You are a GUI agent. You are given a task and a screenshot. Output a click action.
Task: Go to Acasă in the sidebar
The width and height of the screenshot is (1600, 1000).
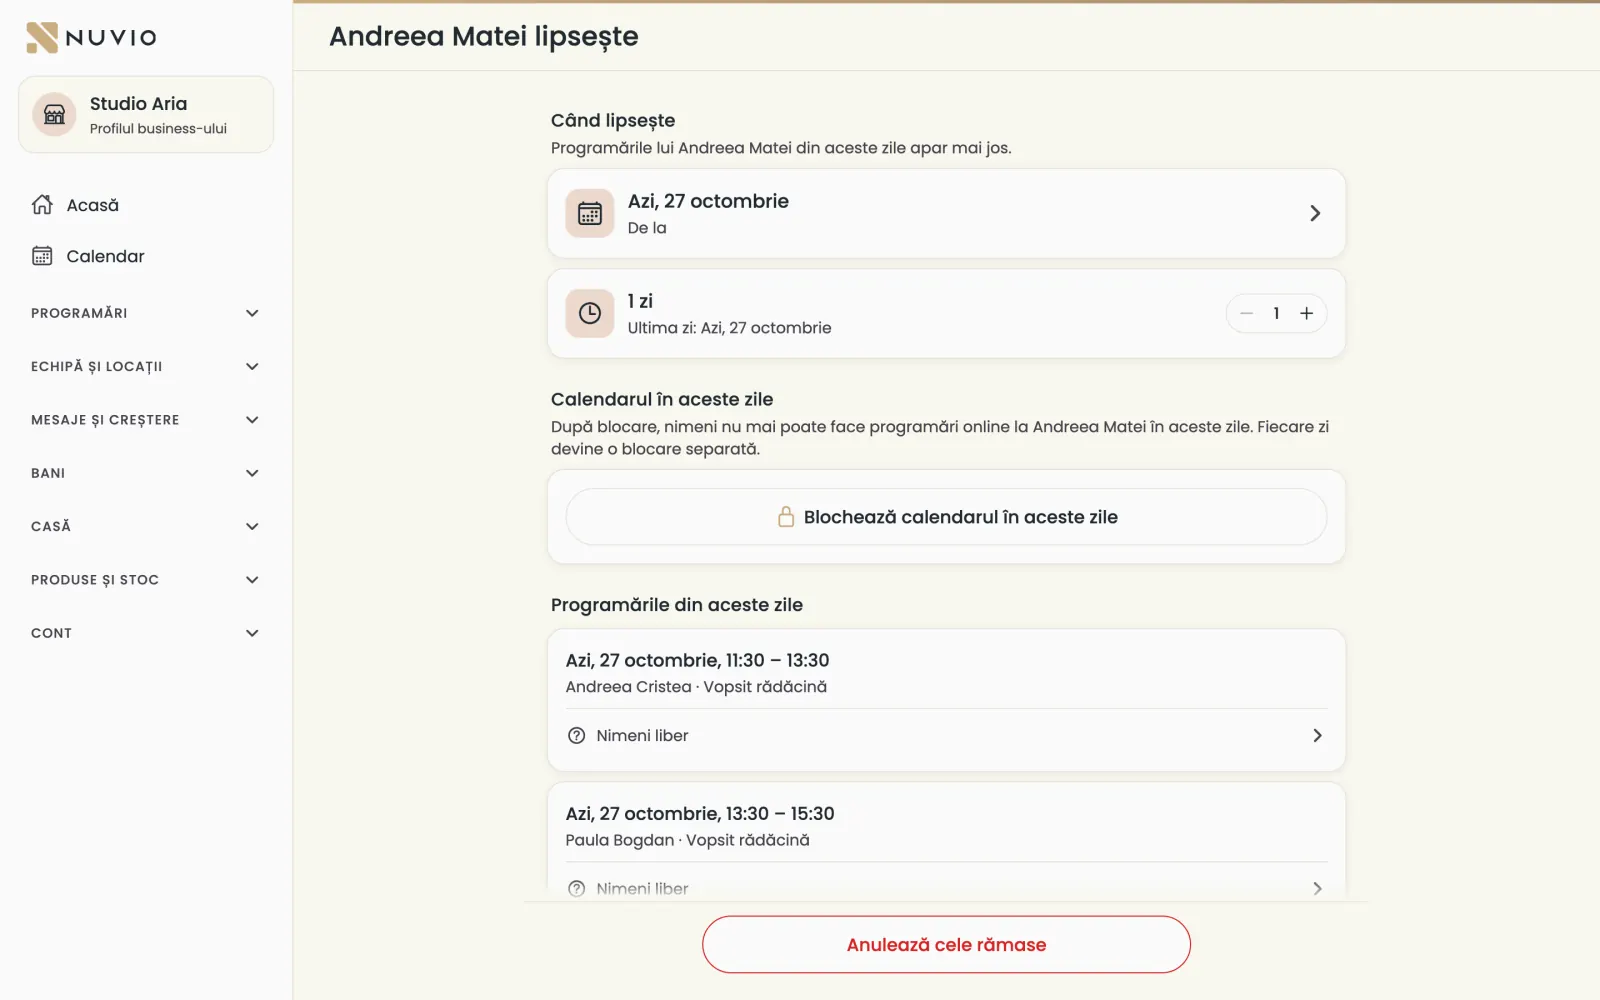(x=146, y=205)
